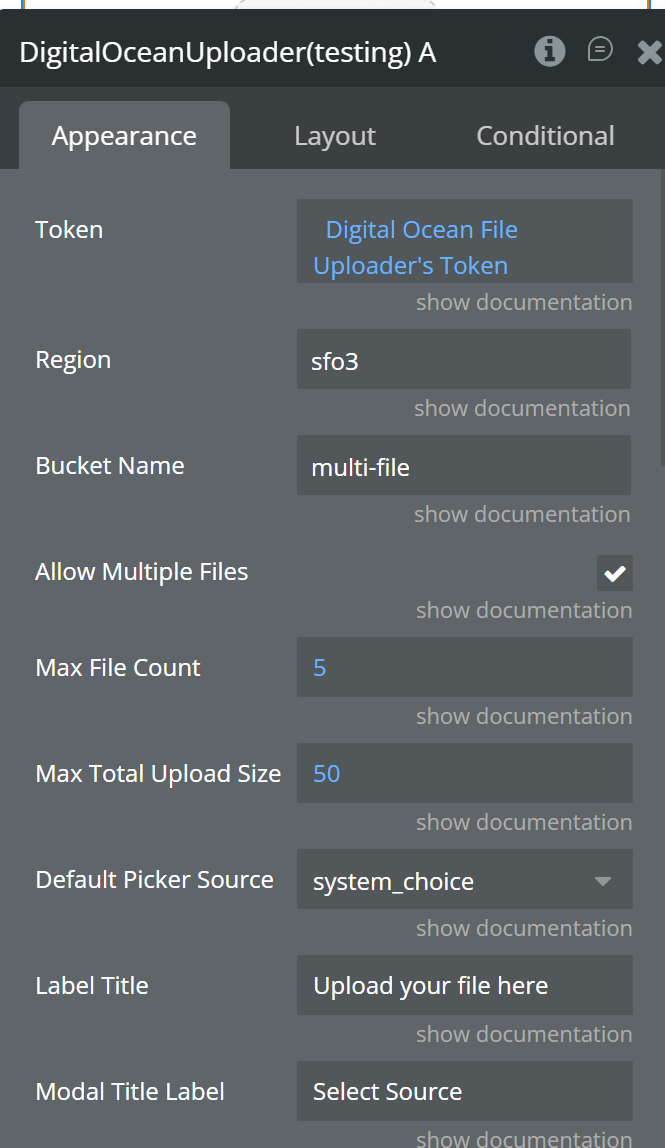Edit the Bucket Name multi-file field
This screenshot has height=1148, width=665.
pos(464,466)
